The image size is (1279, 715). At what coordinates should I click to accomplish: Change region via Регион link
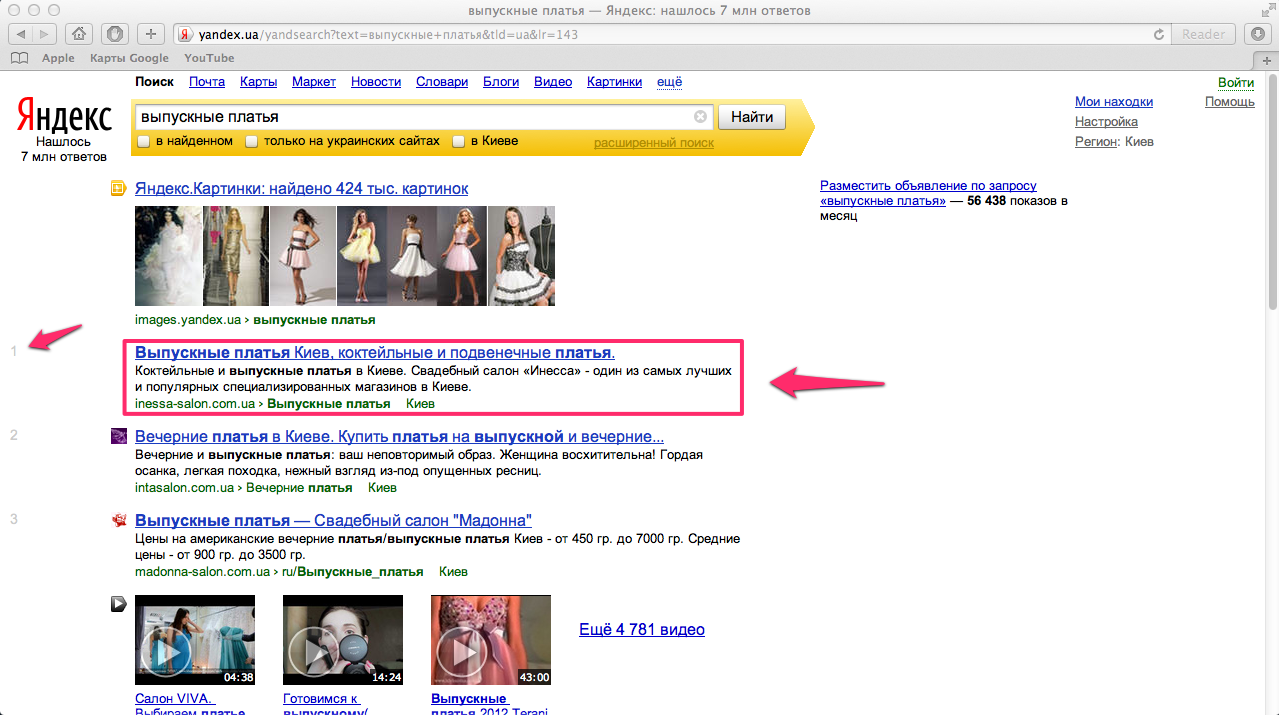[x=1096, y=142]
